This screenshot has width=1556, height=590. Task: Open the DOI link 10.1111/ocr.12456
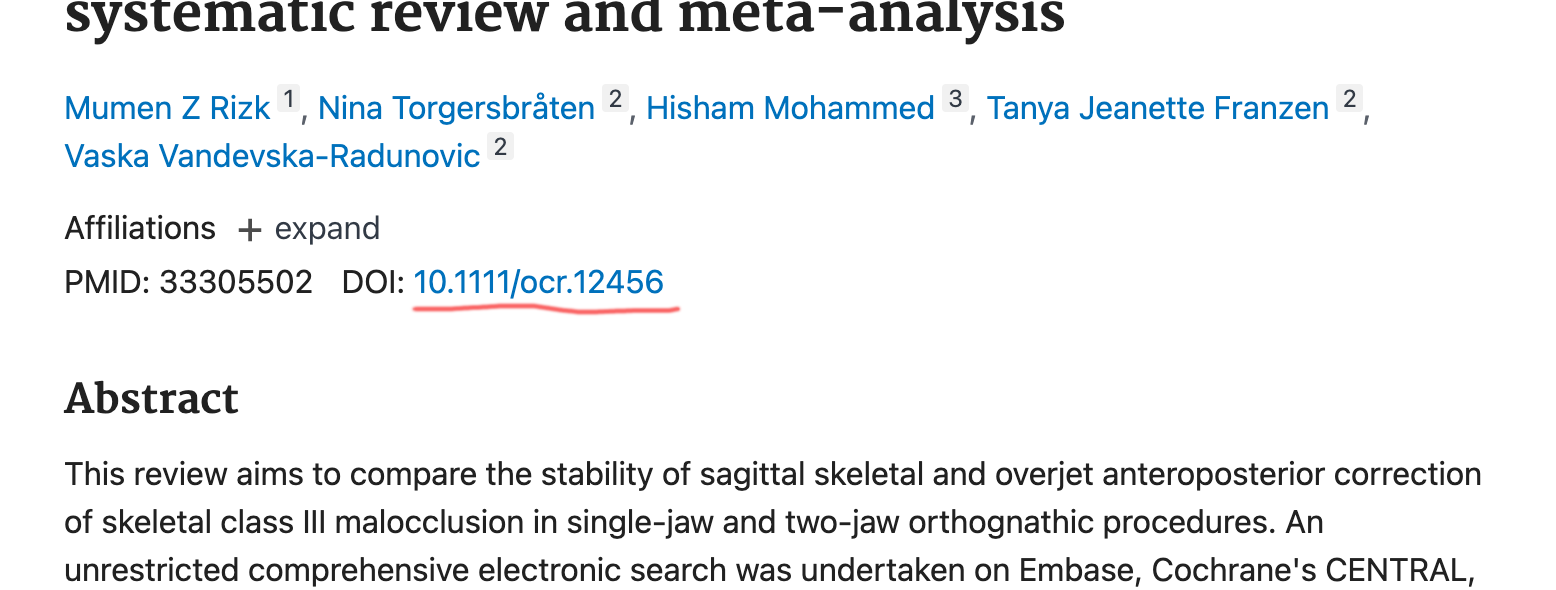(x=539, y=282)
